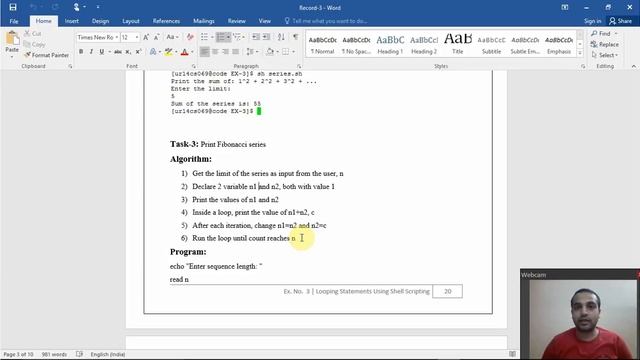
Task: Increase font size with Grow Font icon
Action: point(146,37)
